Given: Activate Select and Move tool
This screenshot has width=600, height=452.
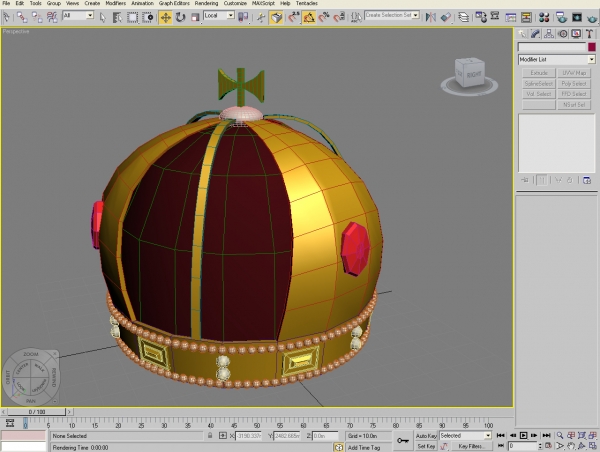Looking at the screenshot, I should click(x=165, y=17).
